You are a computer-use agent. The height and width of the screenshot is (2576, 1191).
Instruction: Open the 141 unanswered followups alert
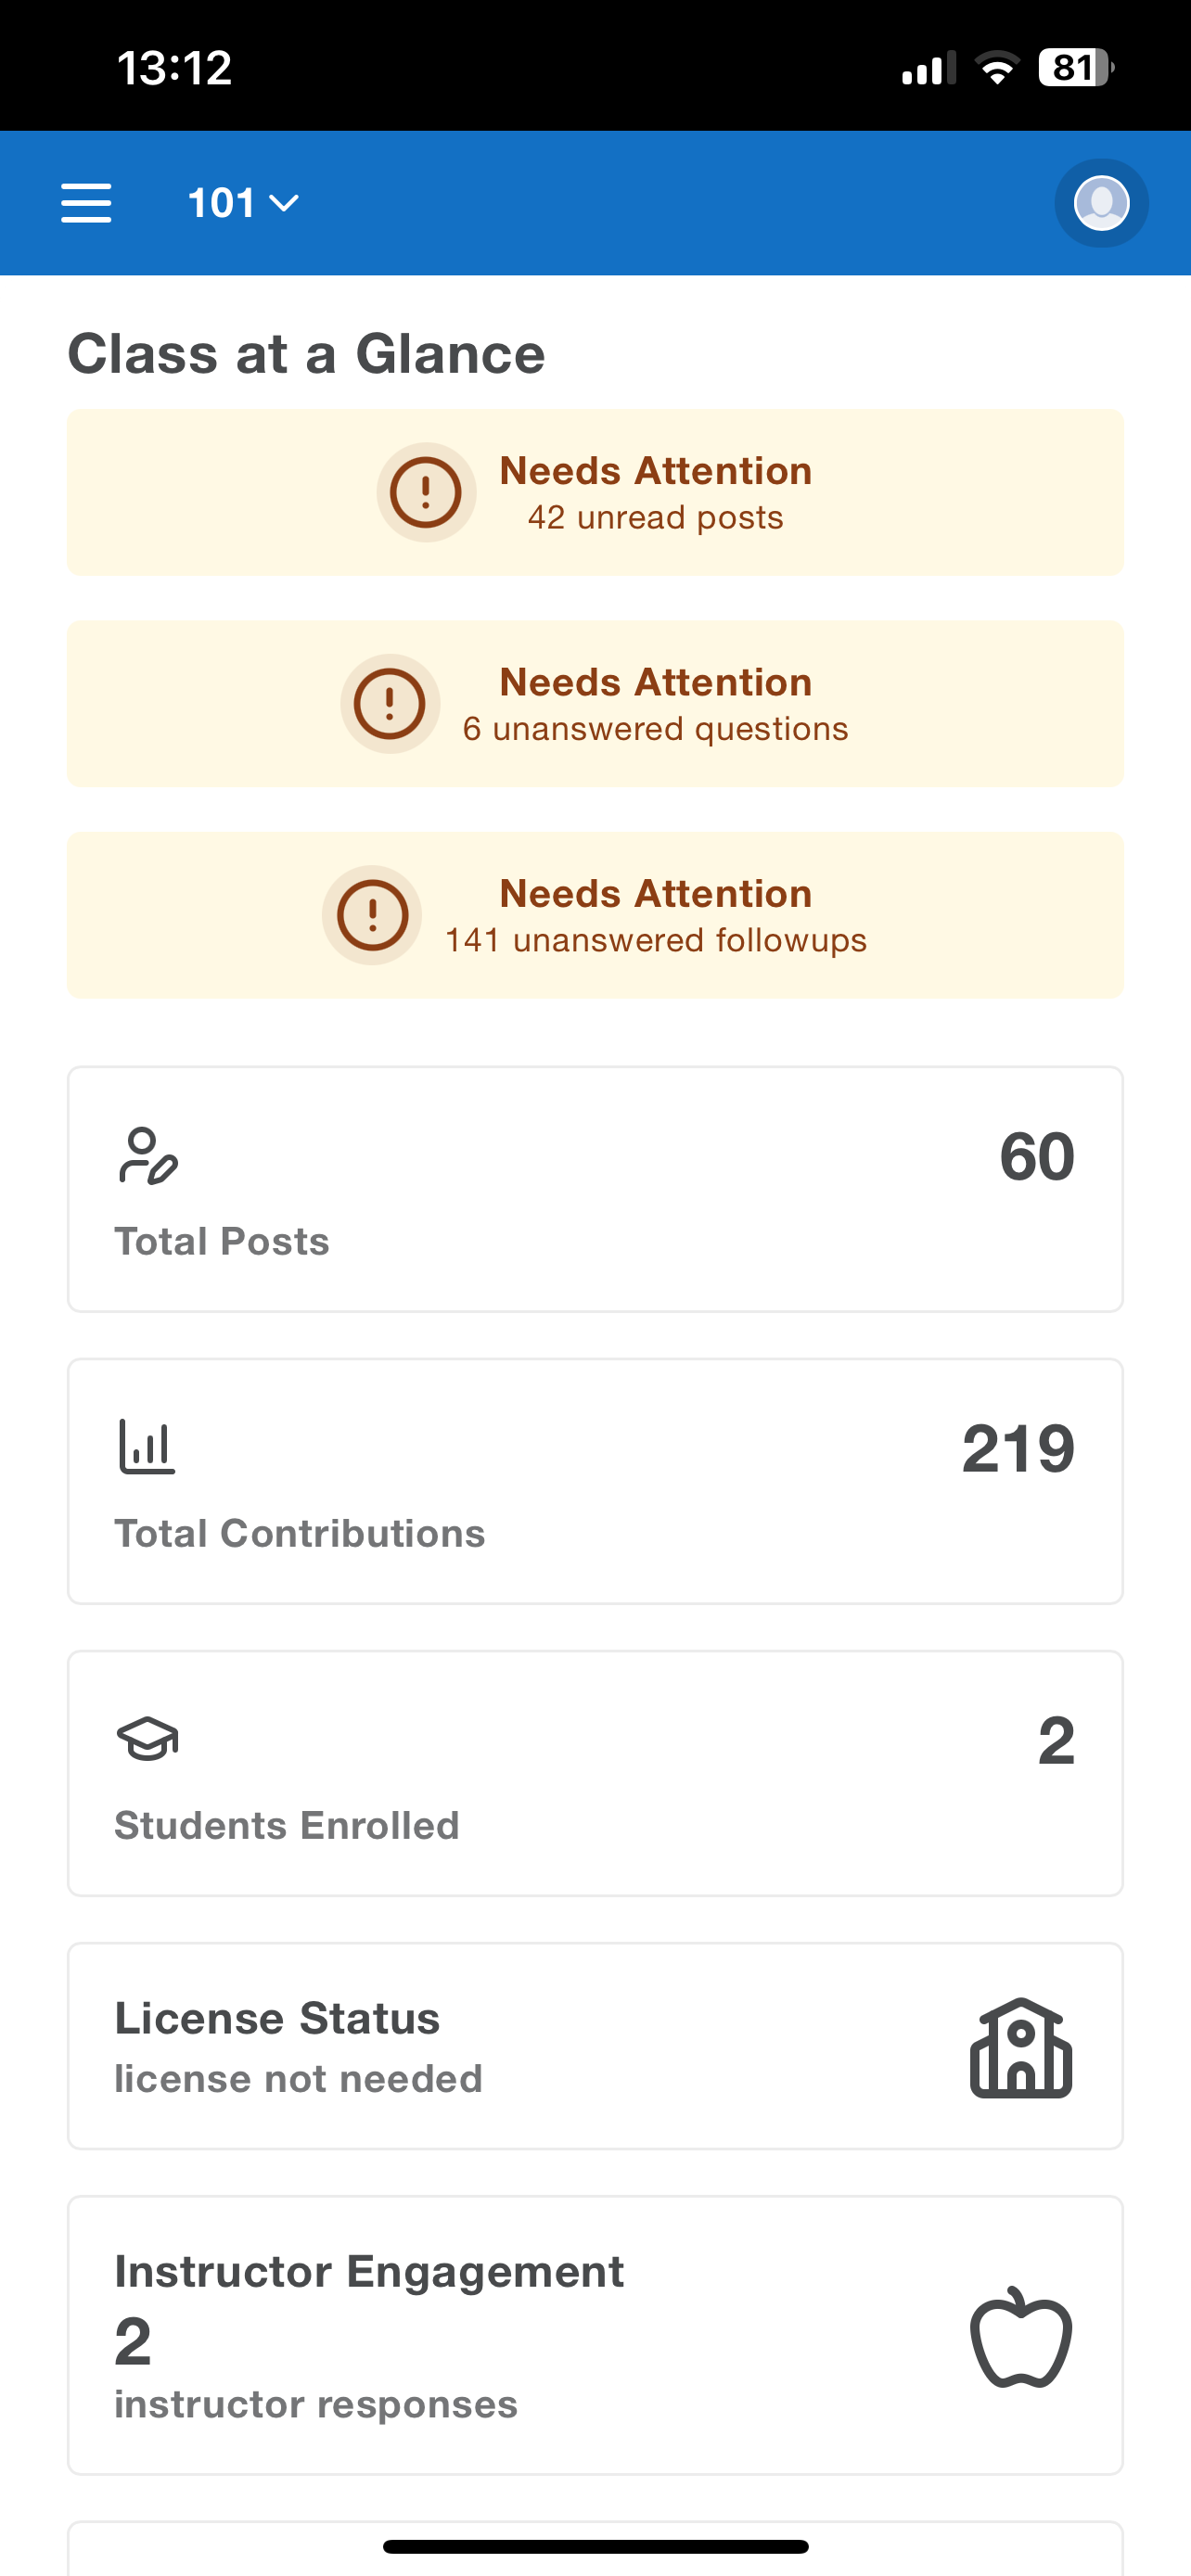coord(595,915)
